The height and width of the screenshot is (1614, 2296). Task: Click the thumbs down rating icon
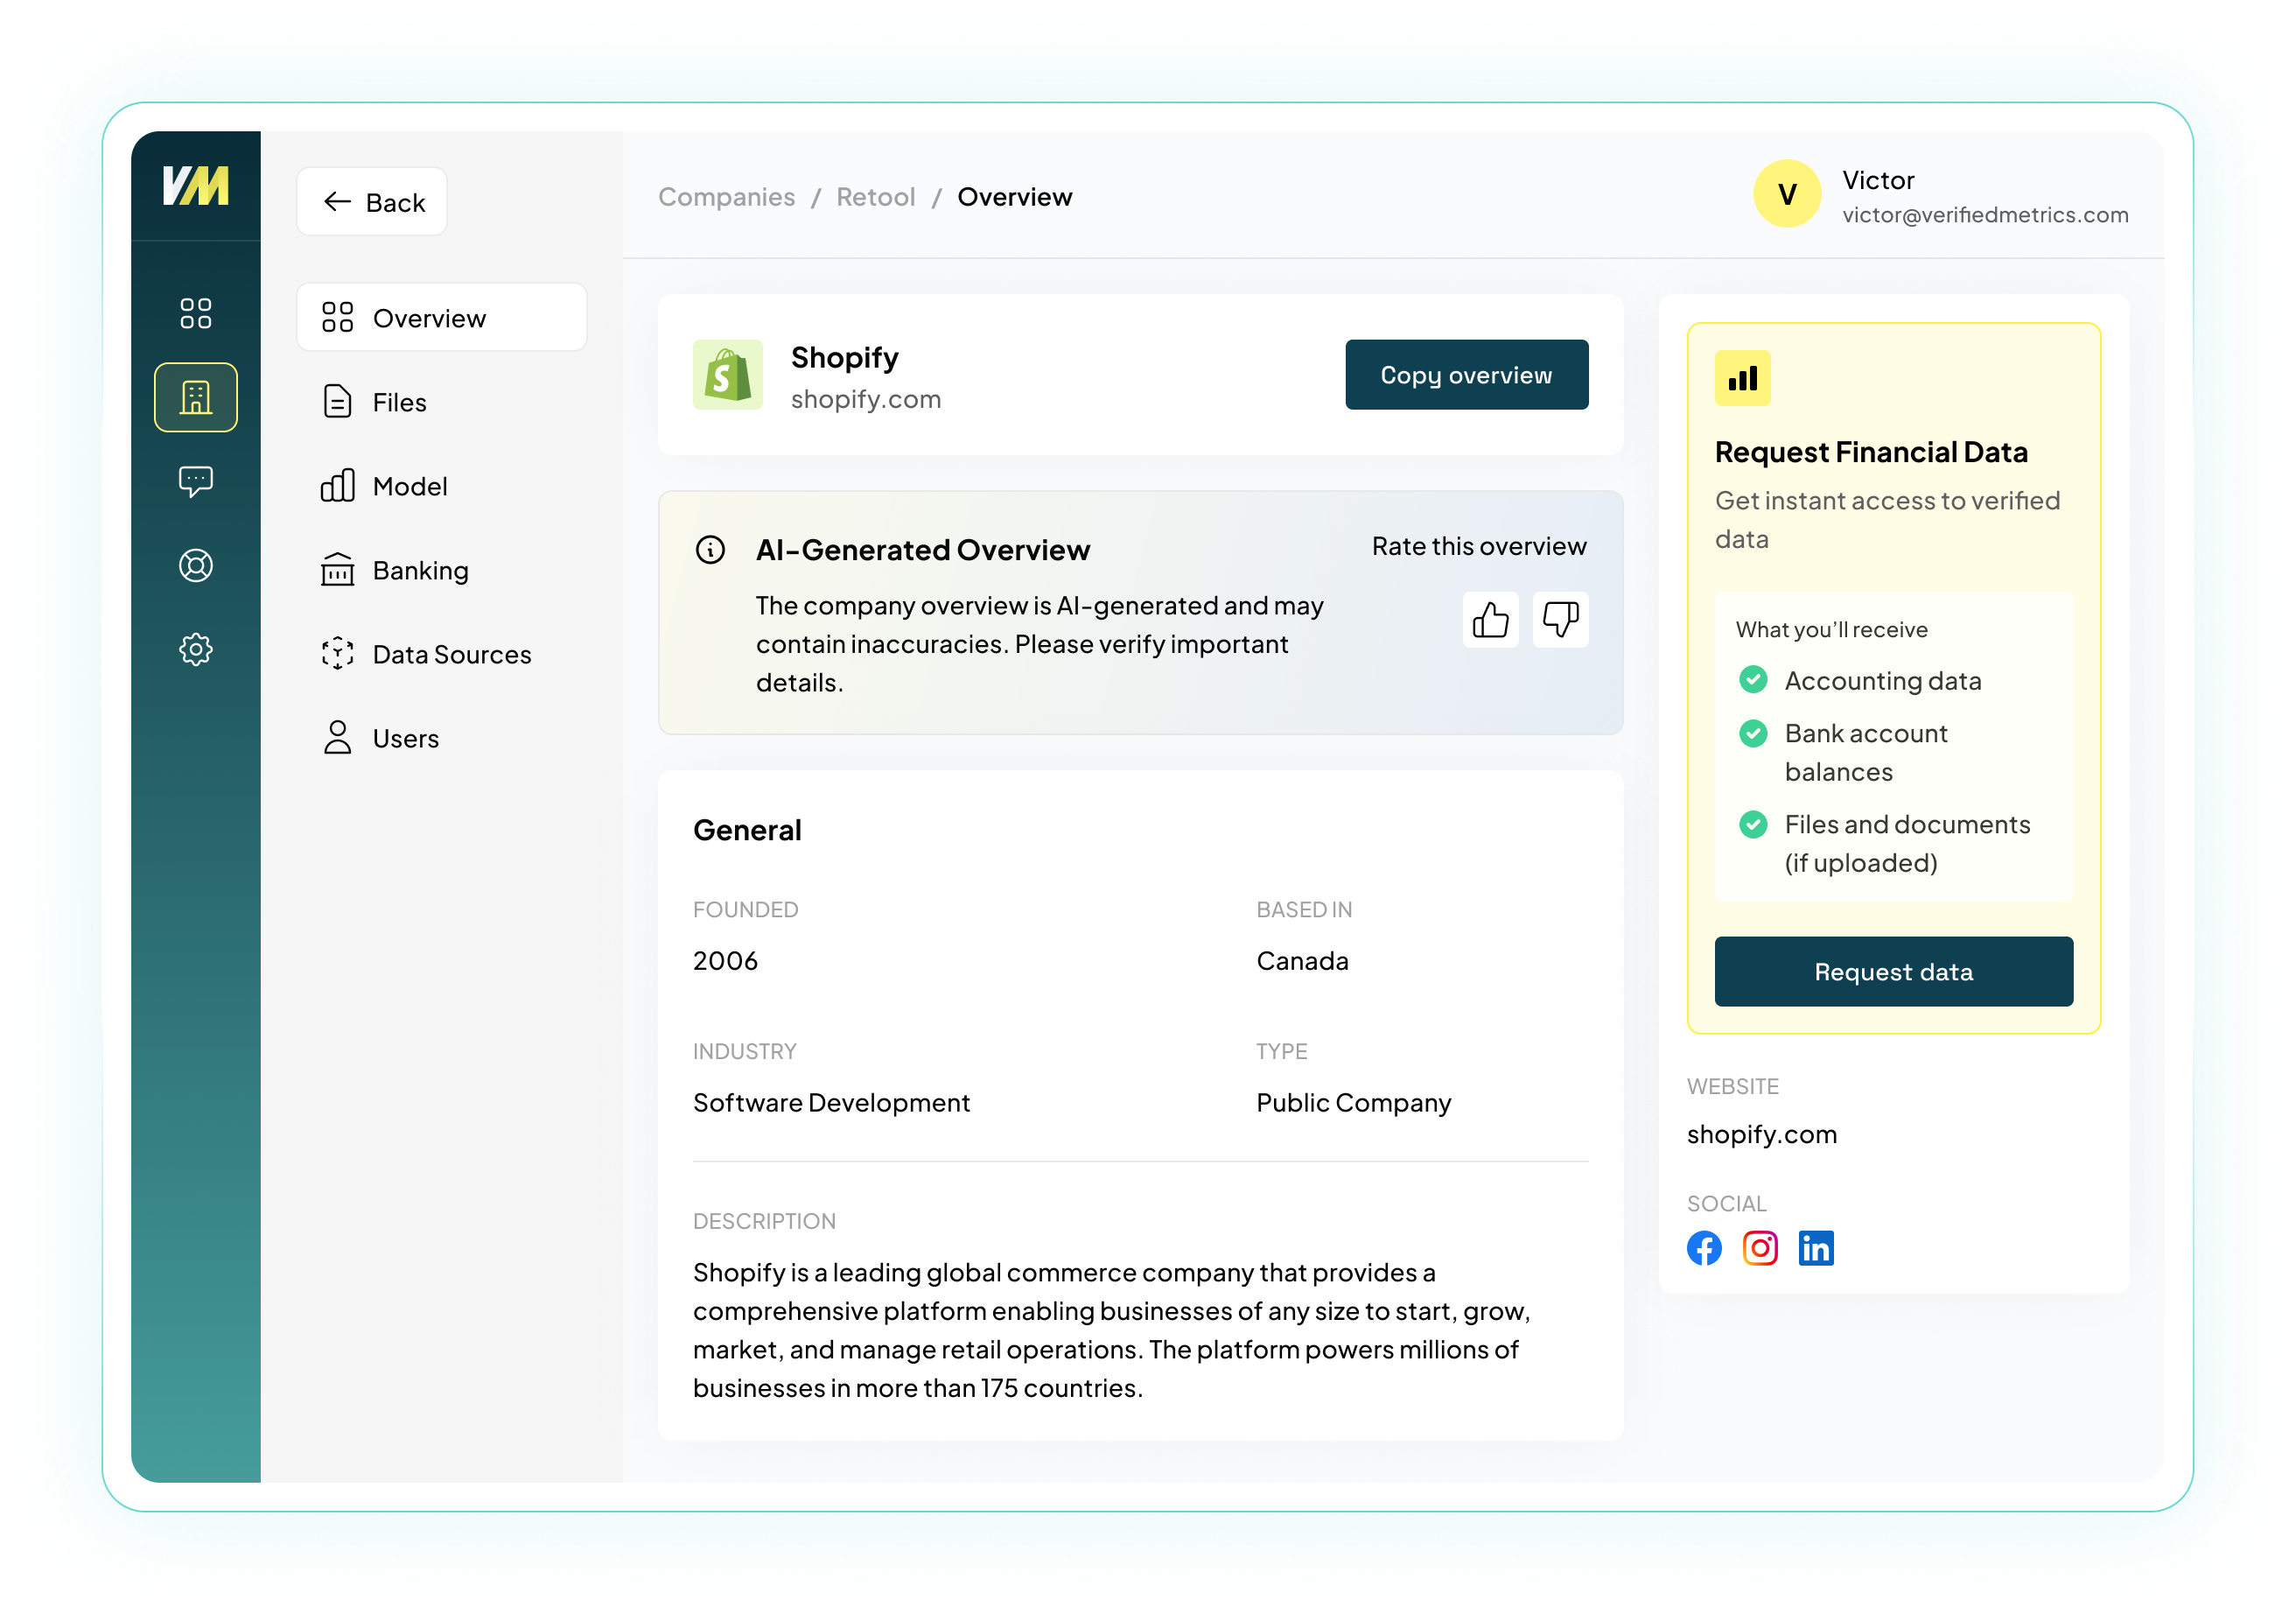pyautogui.click(x=1560, y=620)
